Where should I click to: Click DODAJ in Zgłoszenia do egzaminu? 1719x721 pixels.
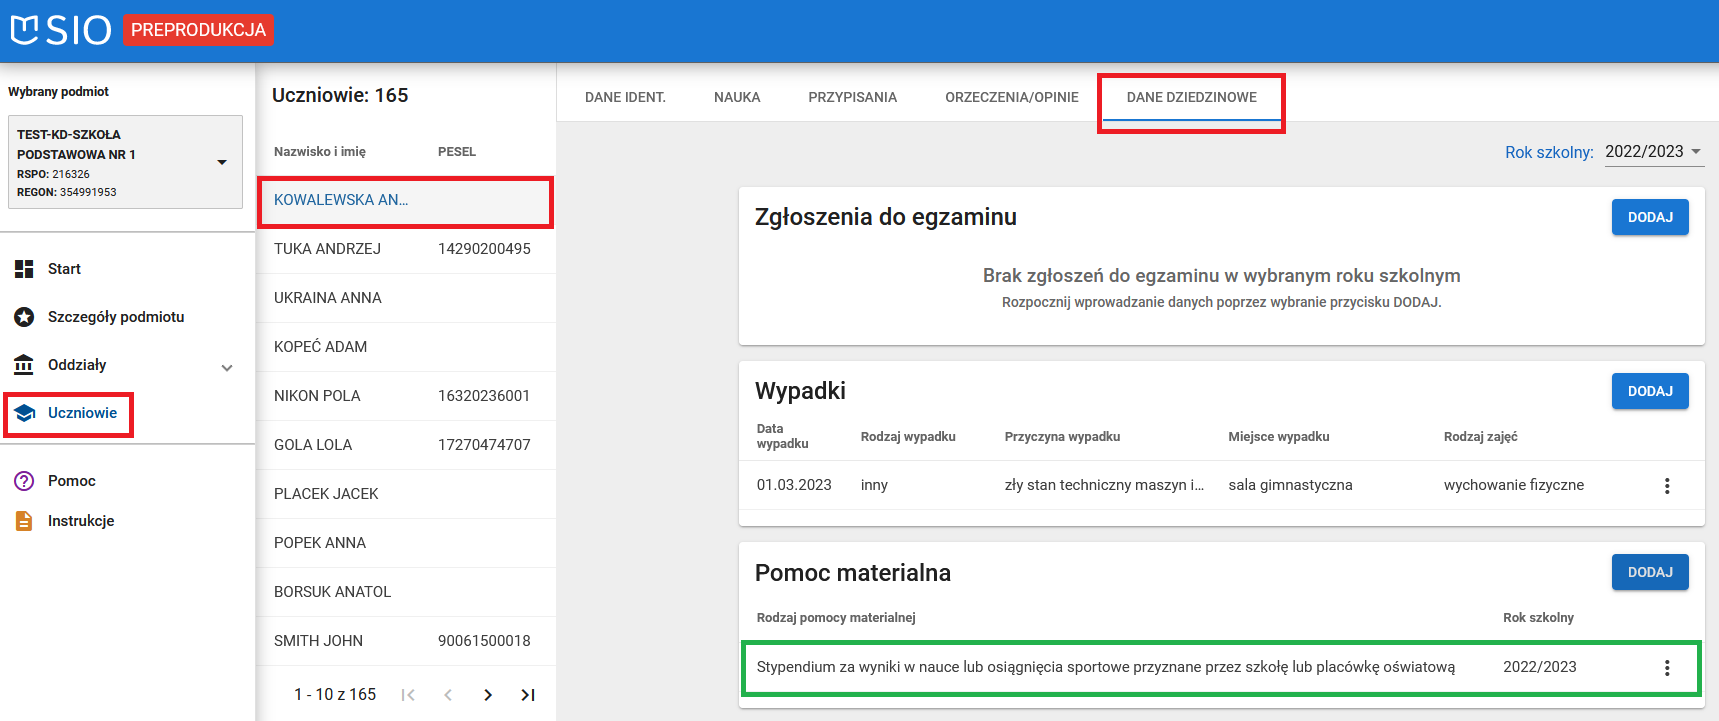pos(1650,217)
